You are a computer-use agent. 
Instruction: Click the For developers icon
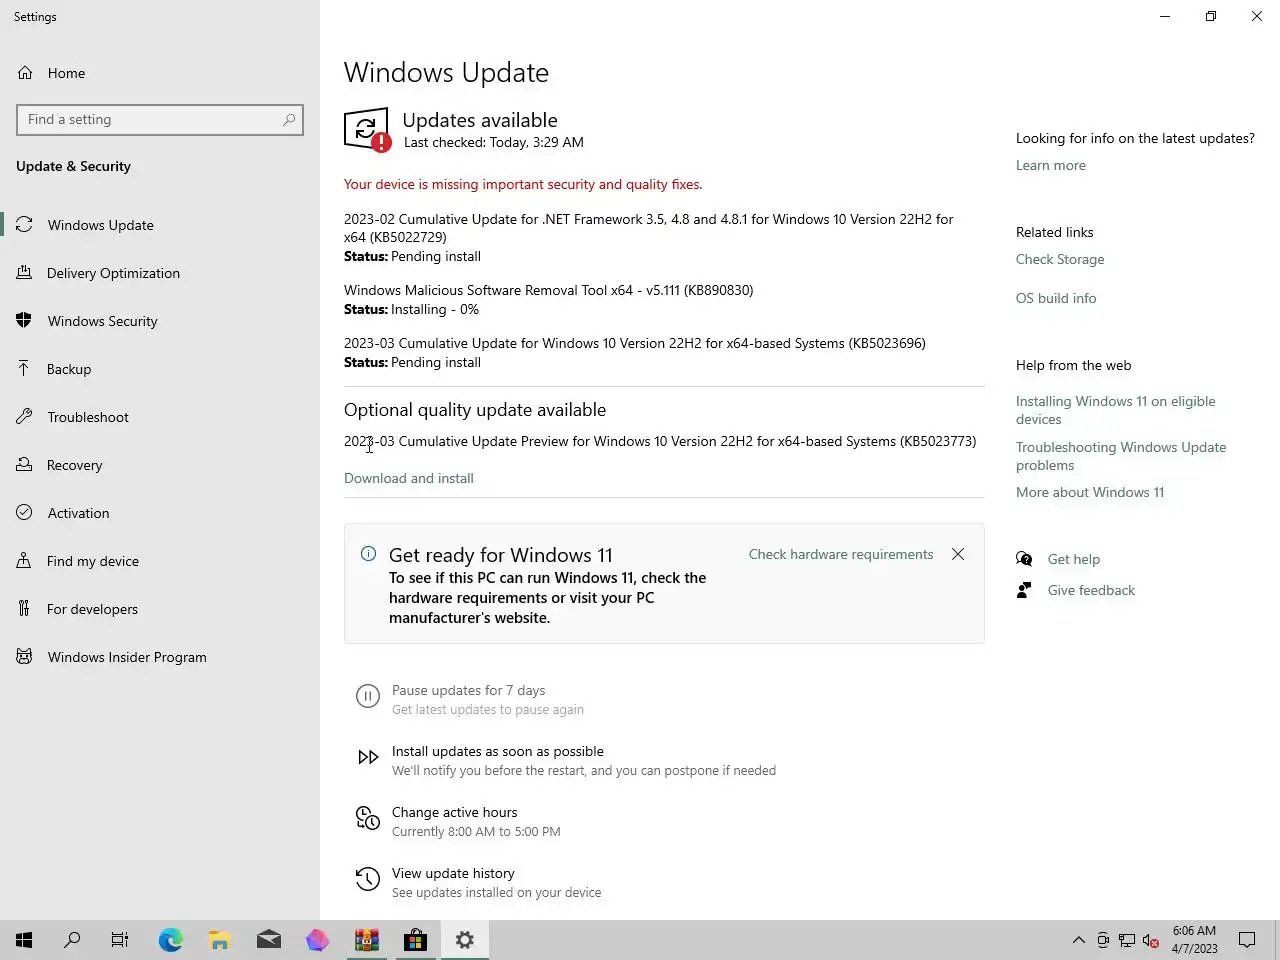[25, 609]
